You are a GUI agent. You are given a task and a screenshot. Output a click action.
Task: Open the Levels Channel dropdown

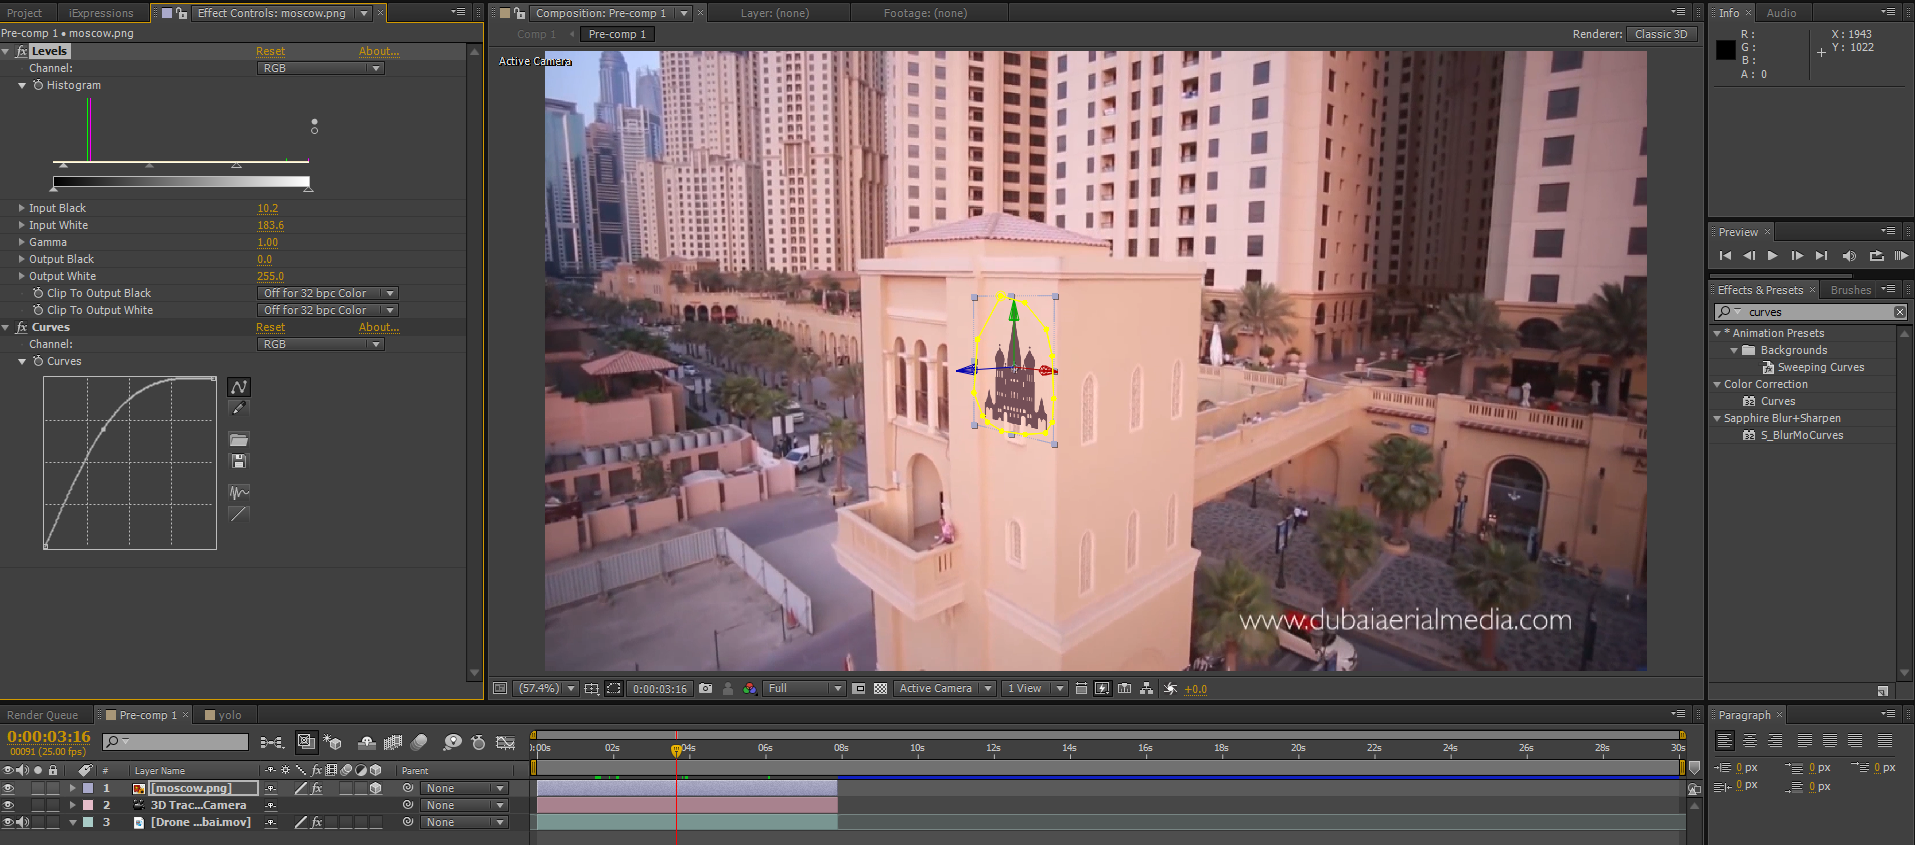(321, 68)
